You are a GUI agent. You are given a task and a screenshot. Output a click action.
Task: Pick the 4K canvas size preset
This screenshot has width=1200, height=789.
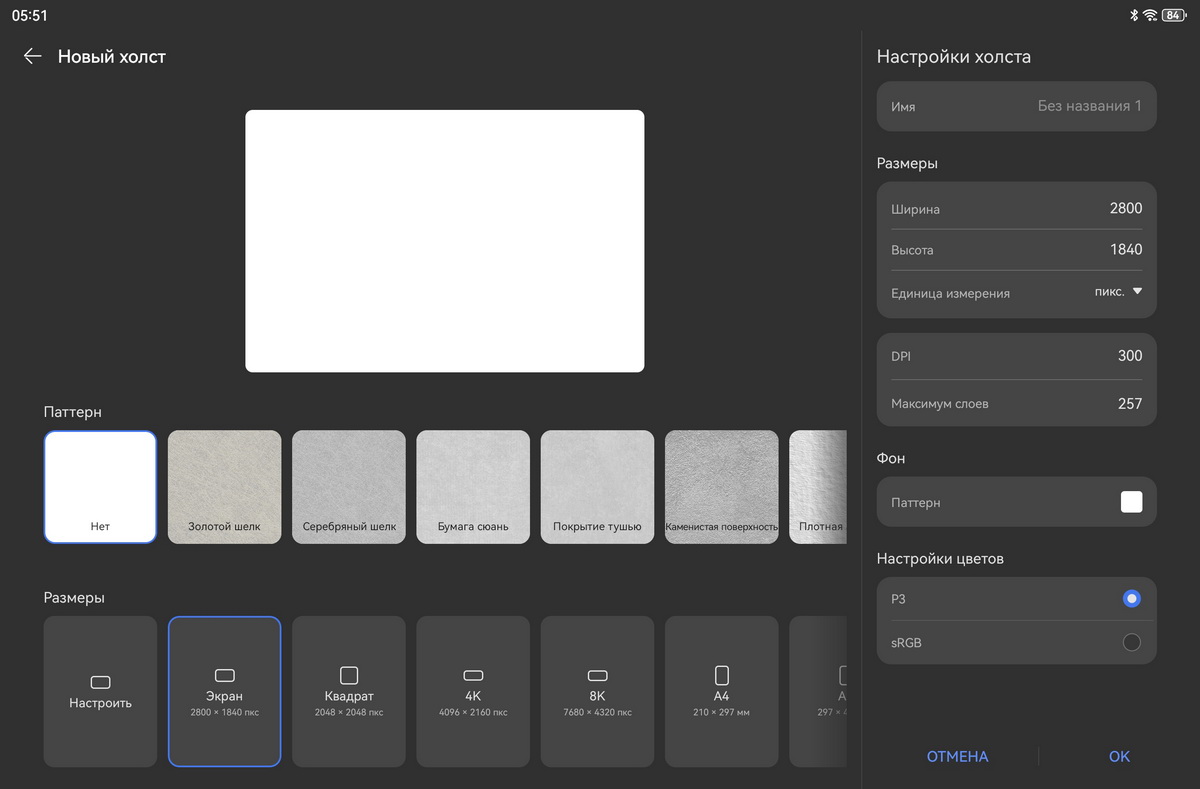coord(473,691)
